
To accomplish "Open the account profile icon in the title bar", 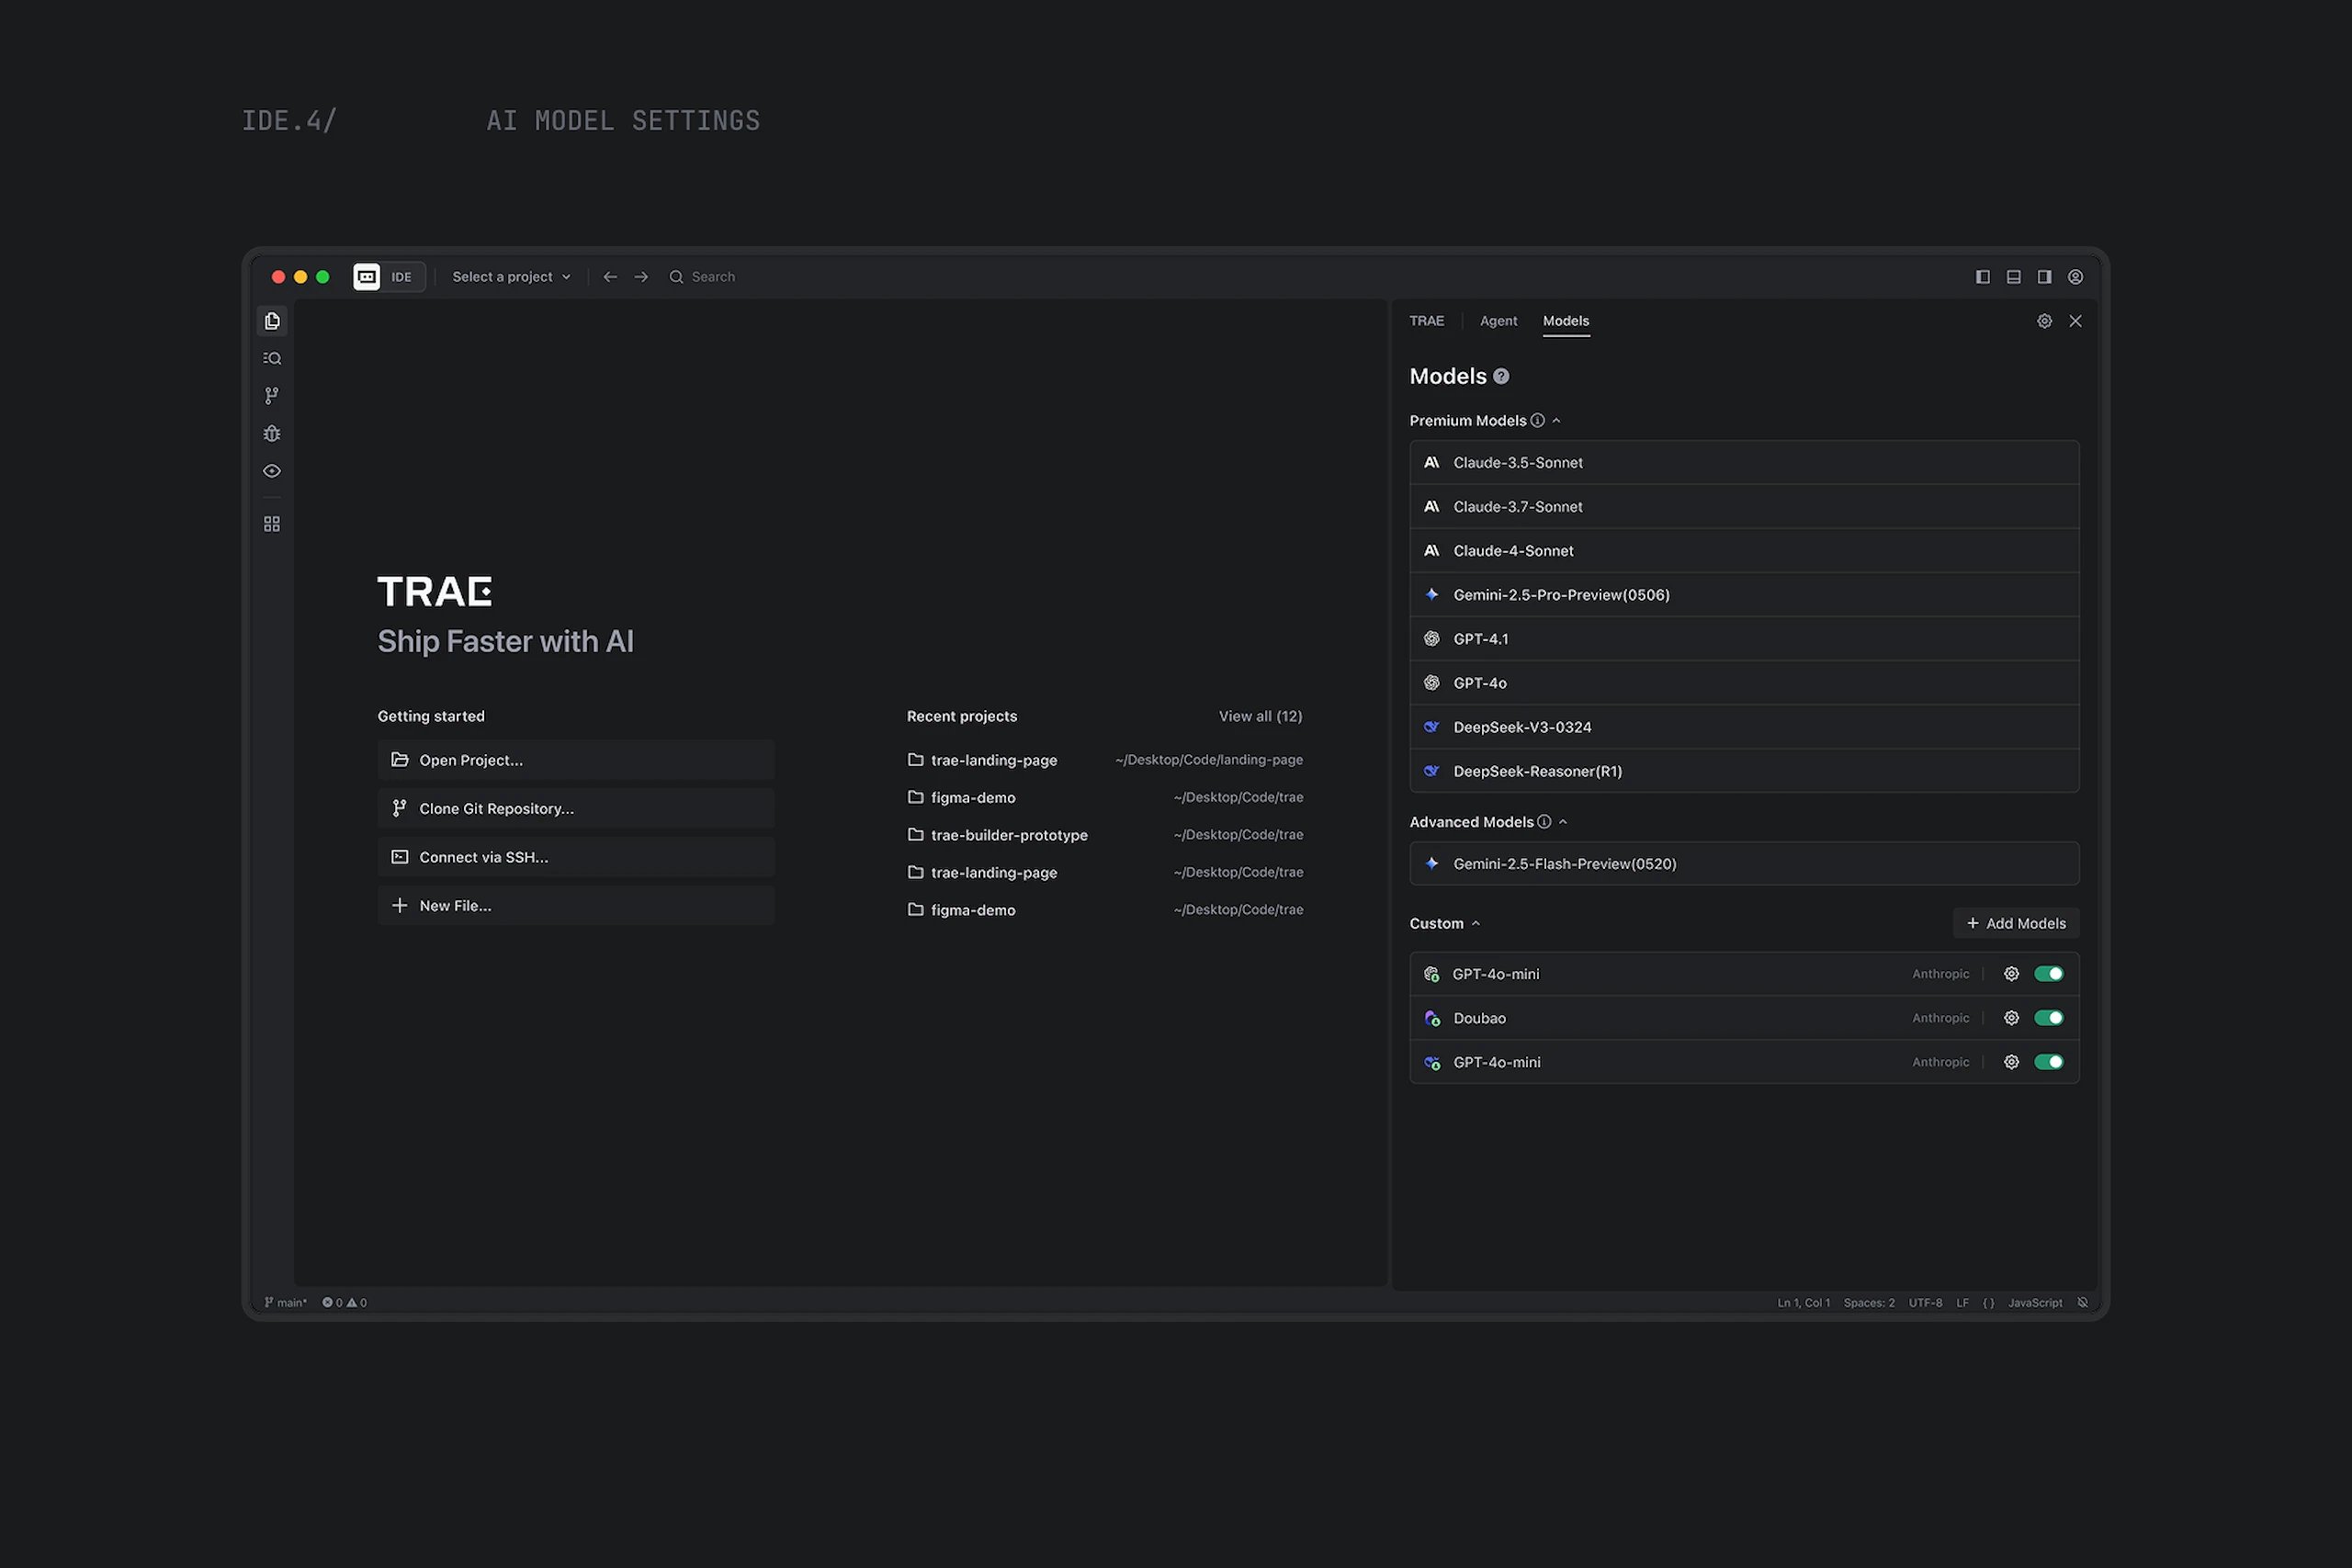I will [2076, 277].
